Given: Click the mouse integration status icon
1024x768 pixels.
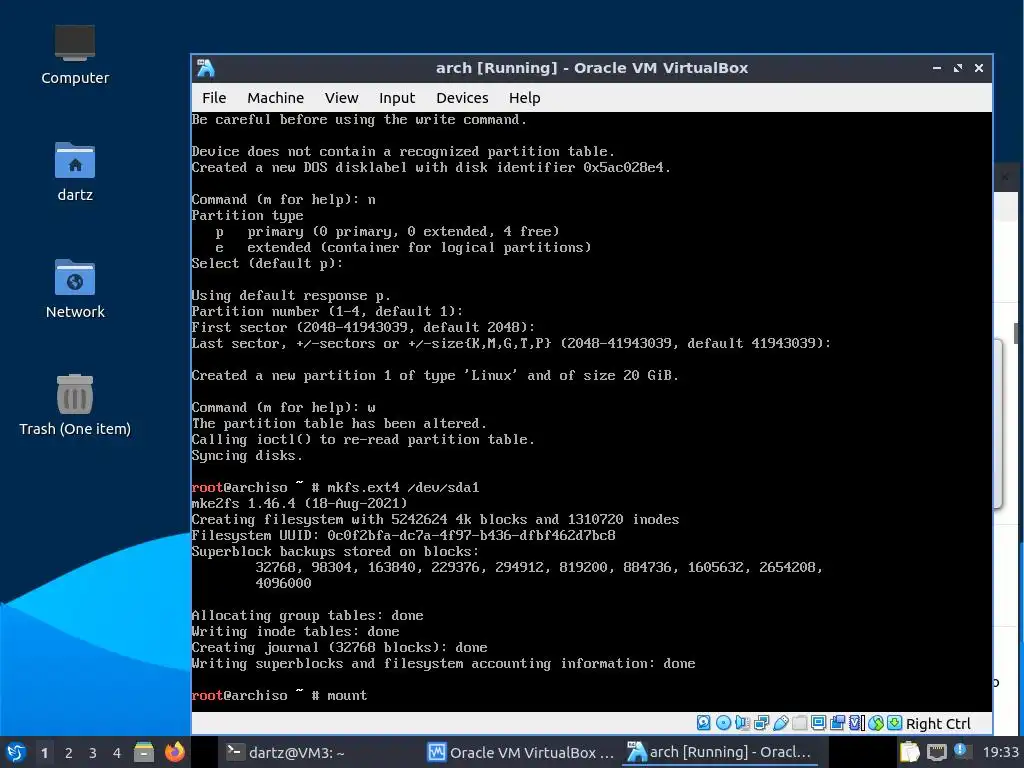Looking at the screenshot, I should [876, 723].
